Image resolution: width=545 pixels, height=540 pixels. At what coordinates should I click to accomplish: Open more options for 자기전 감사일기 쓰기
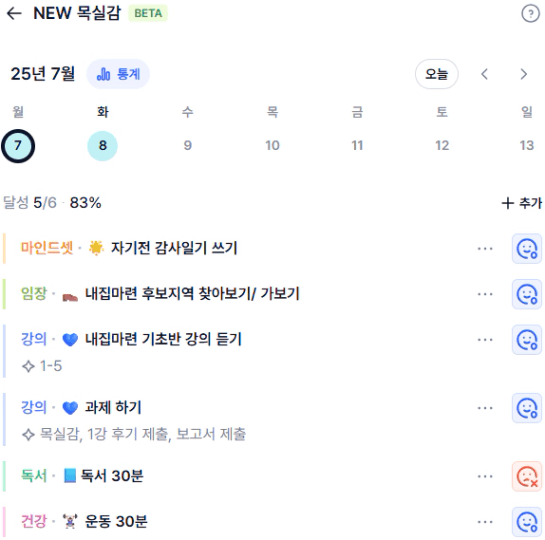(x=485, y=248)
